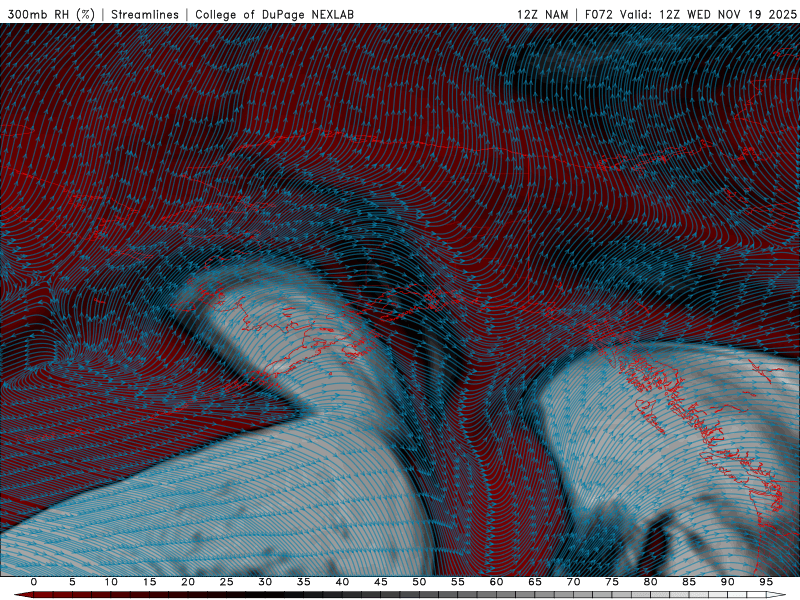Select the 95 value on the color scale
Screen dimensions: 800x600
tap(766, 582)
